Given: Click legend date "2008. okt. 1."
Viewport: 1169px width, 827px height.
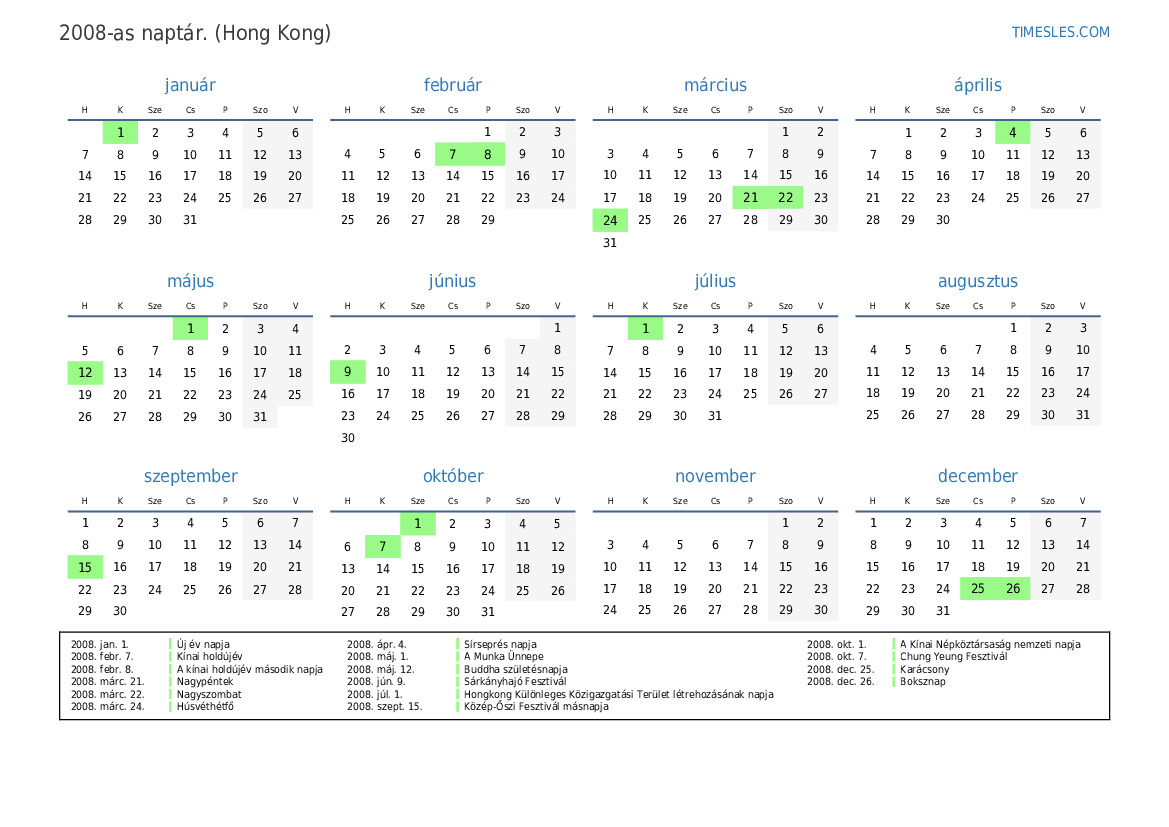Looking at the screenshot, I should [836, 644].
